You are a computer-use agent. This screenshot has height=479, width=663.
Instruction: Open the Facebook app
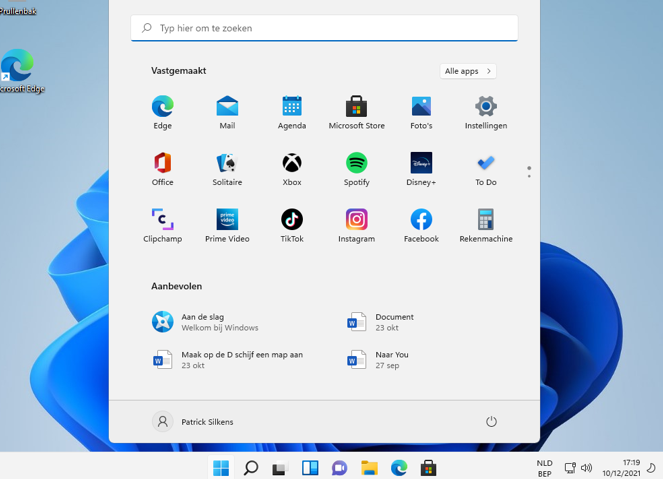[421, 226]
